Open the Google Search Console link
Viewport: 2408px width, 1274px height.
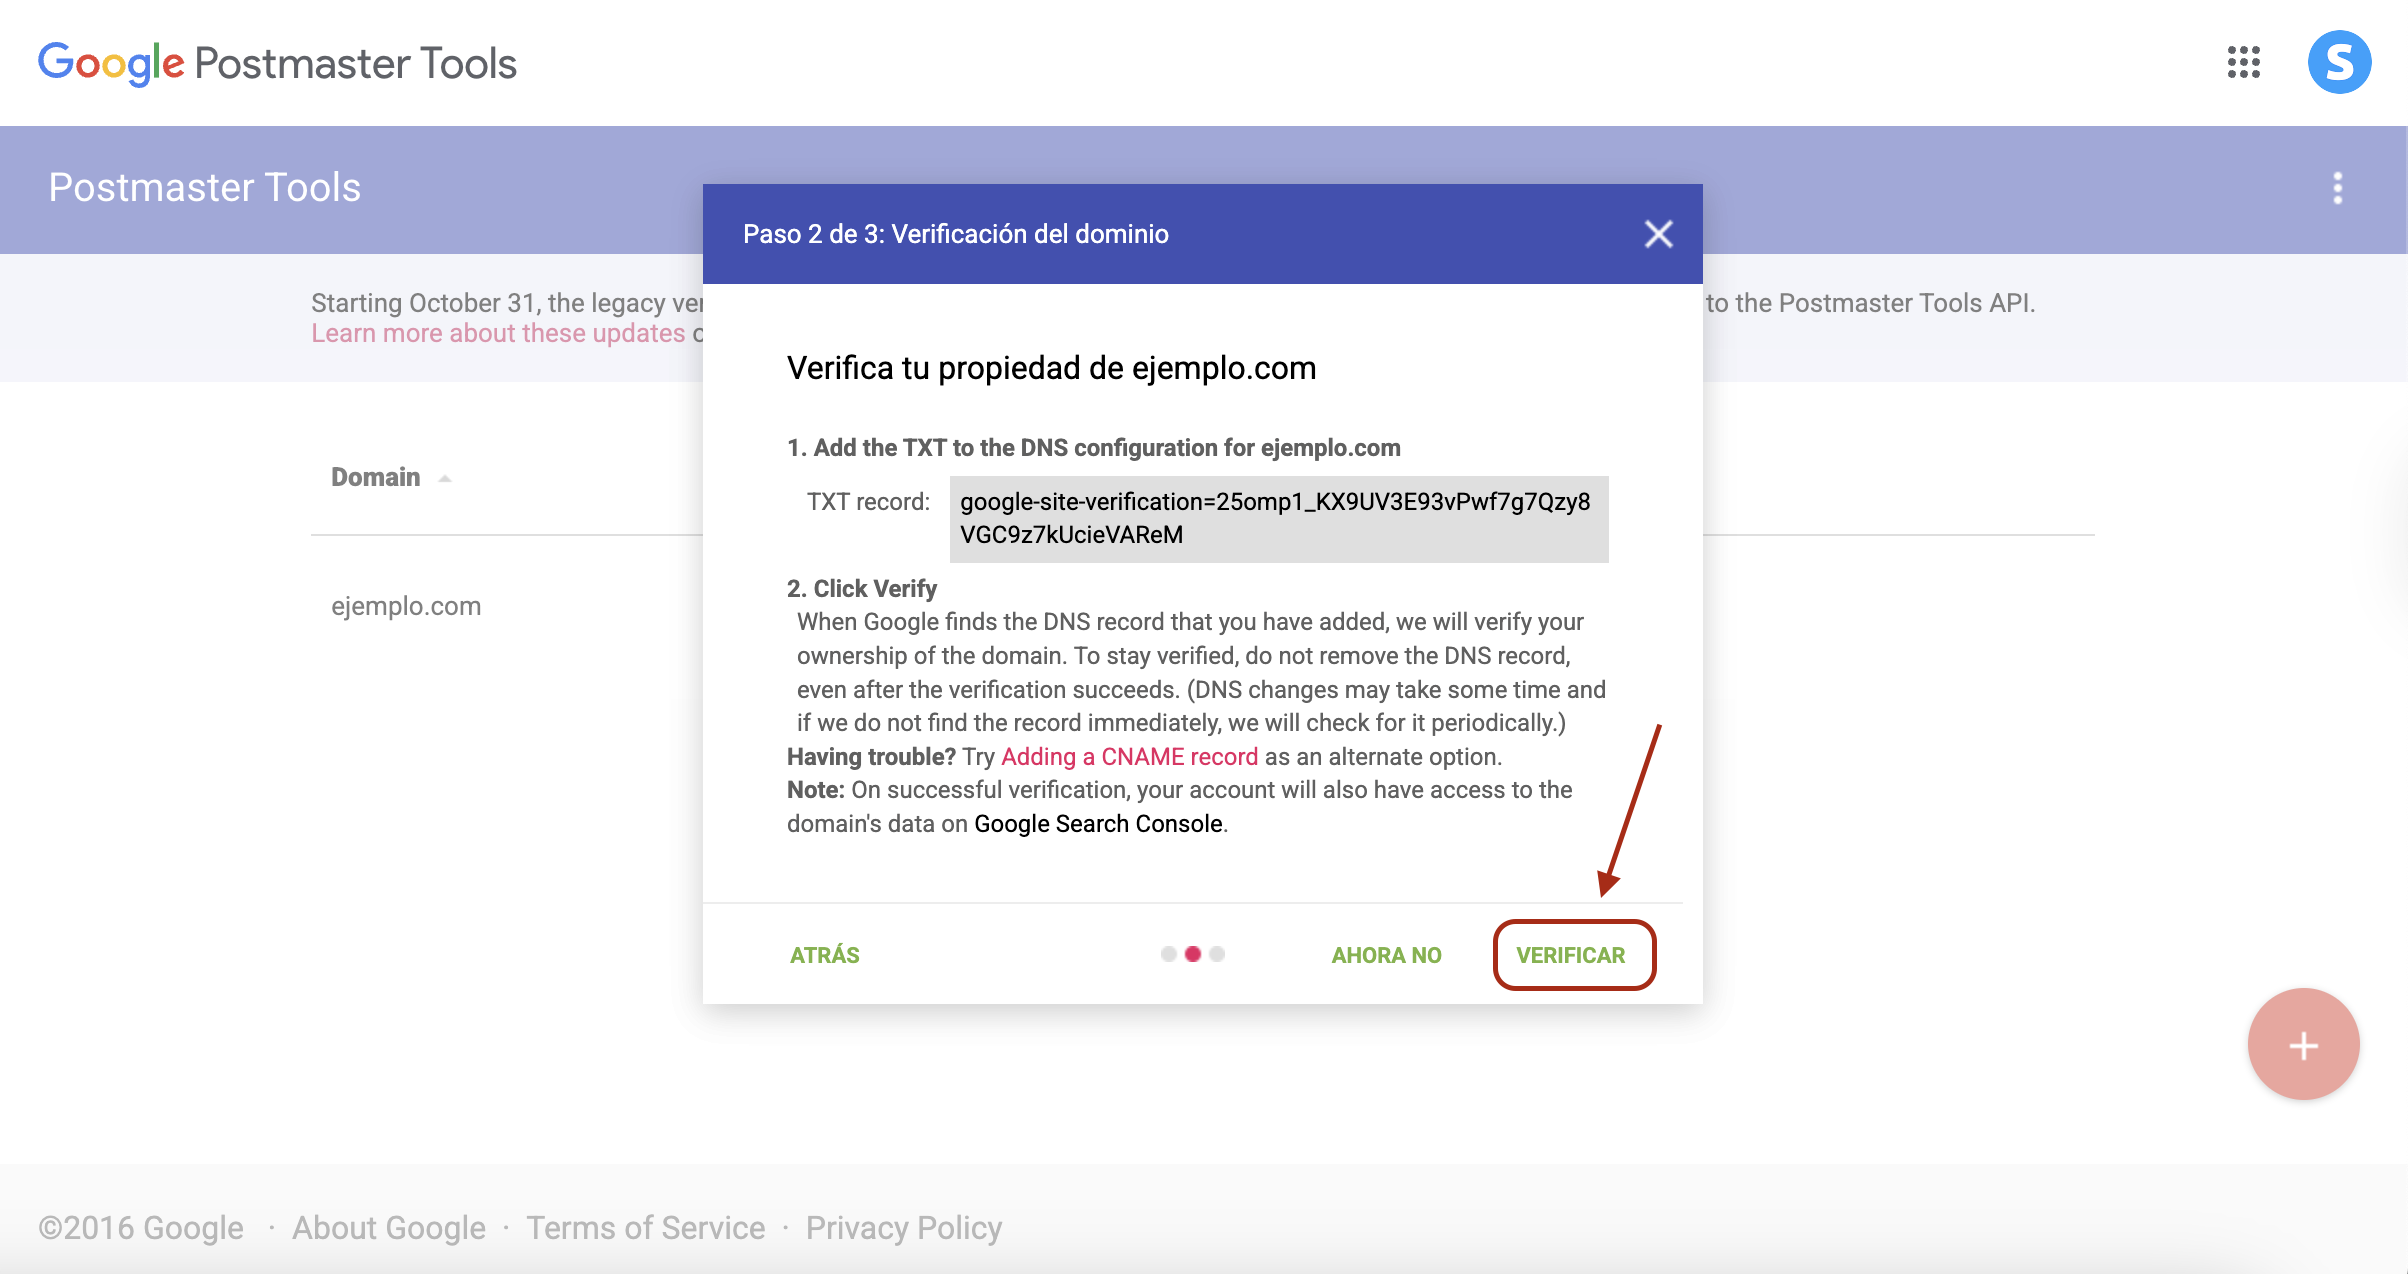(1098, 824)
